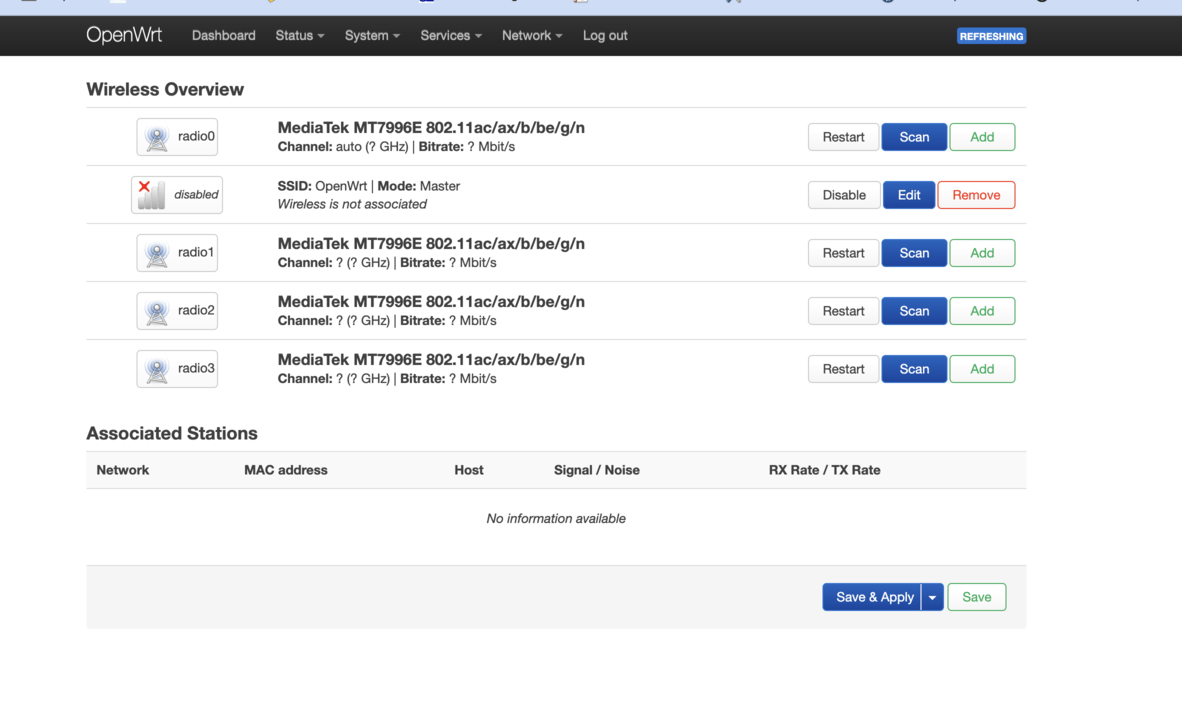This screenshot has width=1182, height=703.
Task: Expand the Network navigation menu
Action: [532, 35]
